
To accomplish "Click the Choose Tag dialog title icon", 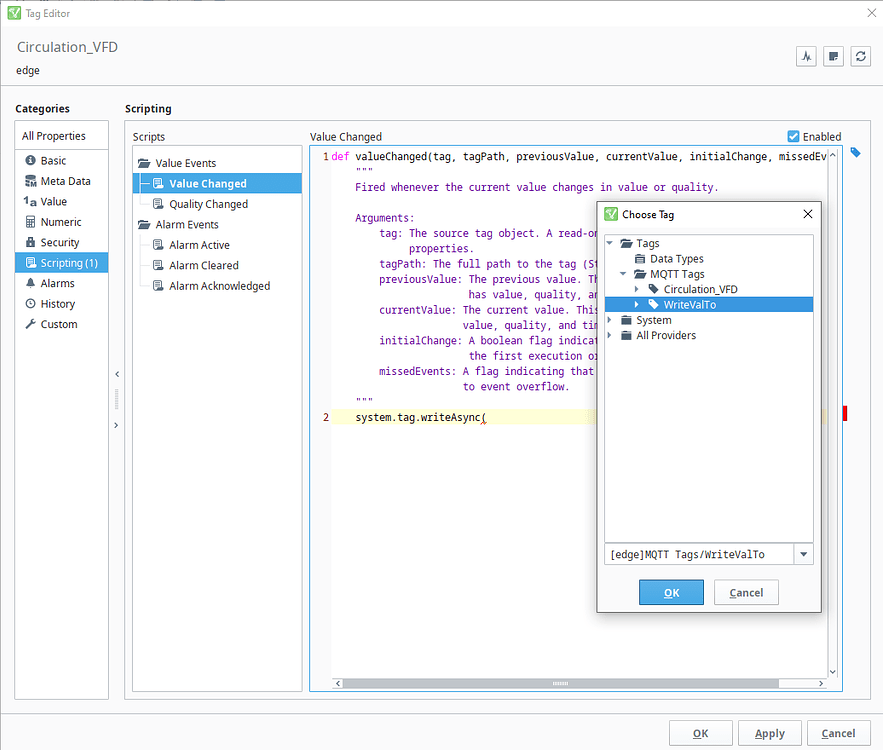I will point(611,214).
